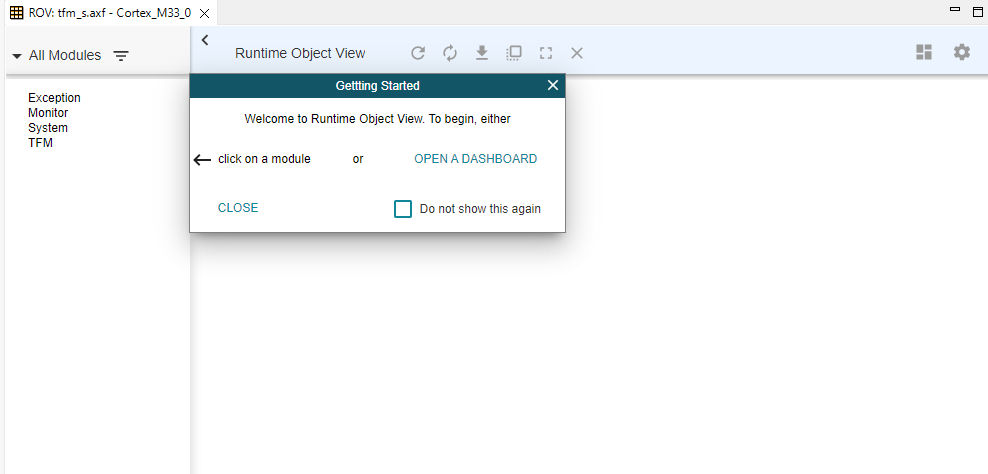Click the fullscreen brackets icon

pos(546,53)
